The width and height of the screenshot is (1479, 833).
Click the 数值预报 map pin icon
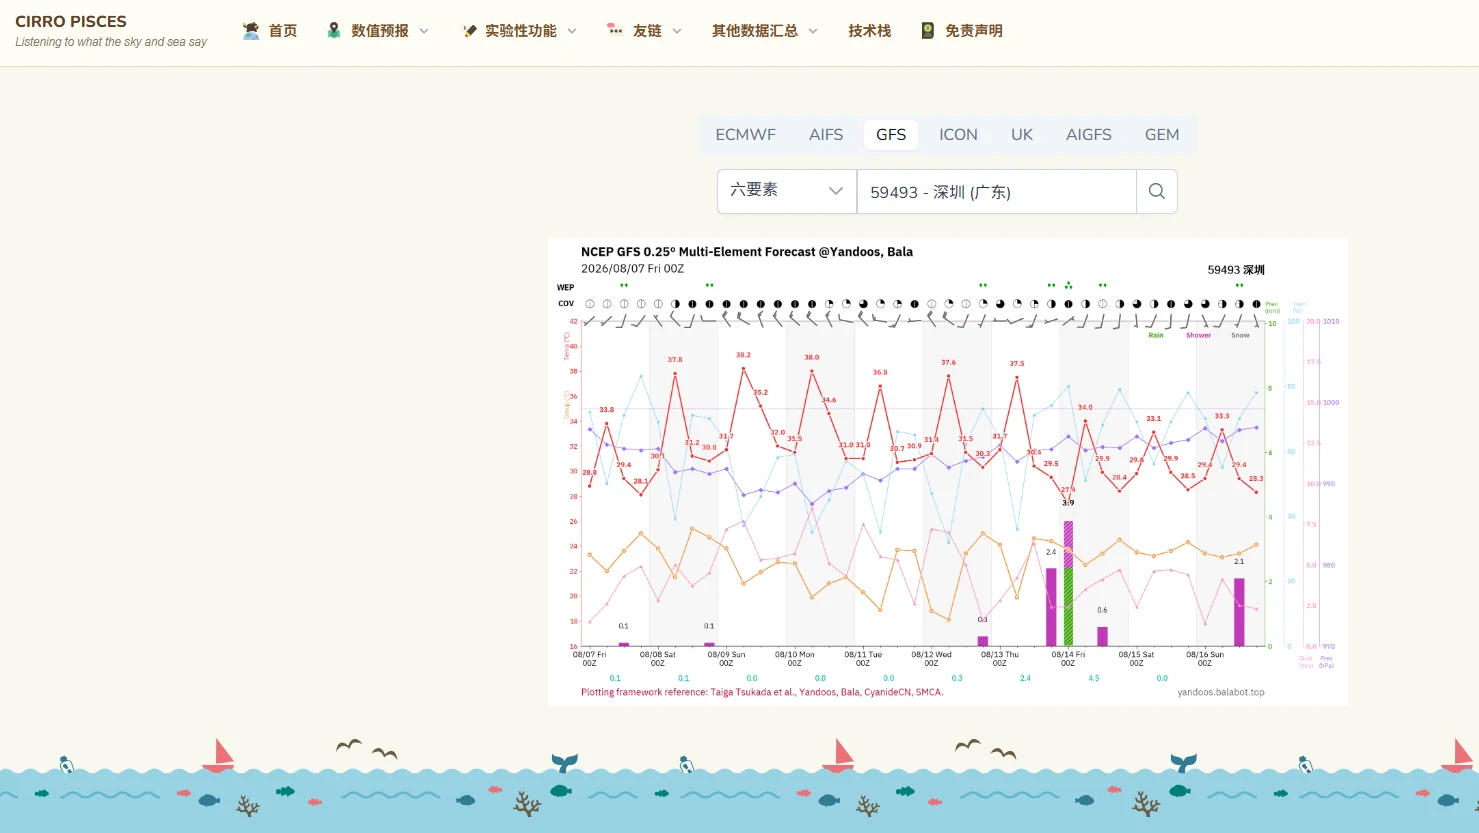[334, 31]
